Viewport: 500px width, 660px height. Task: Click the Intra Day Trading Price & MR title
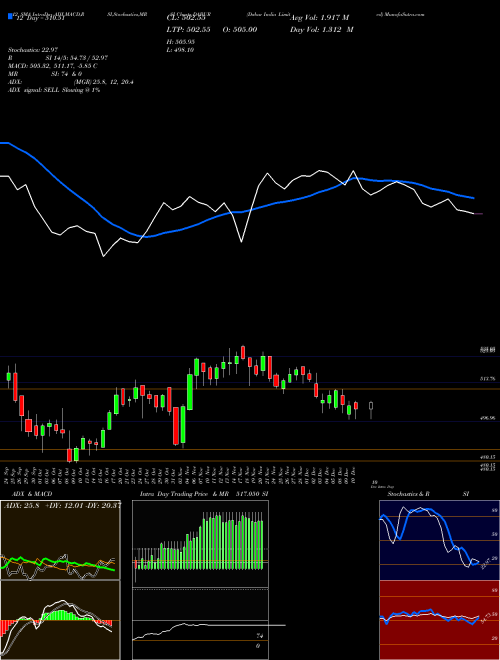click(x=205, y=494)
